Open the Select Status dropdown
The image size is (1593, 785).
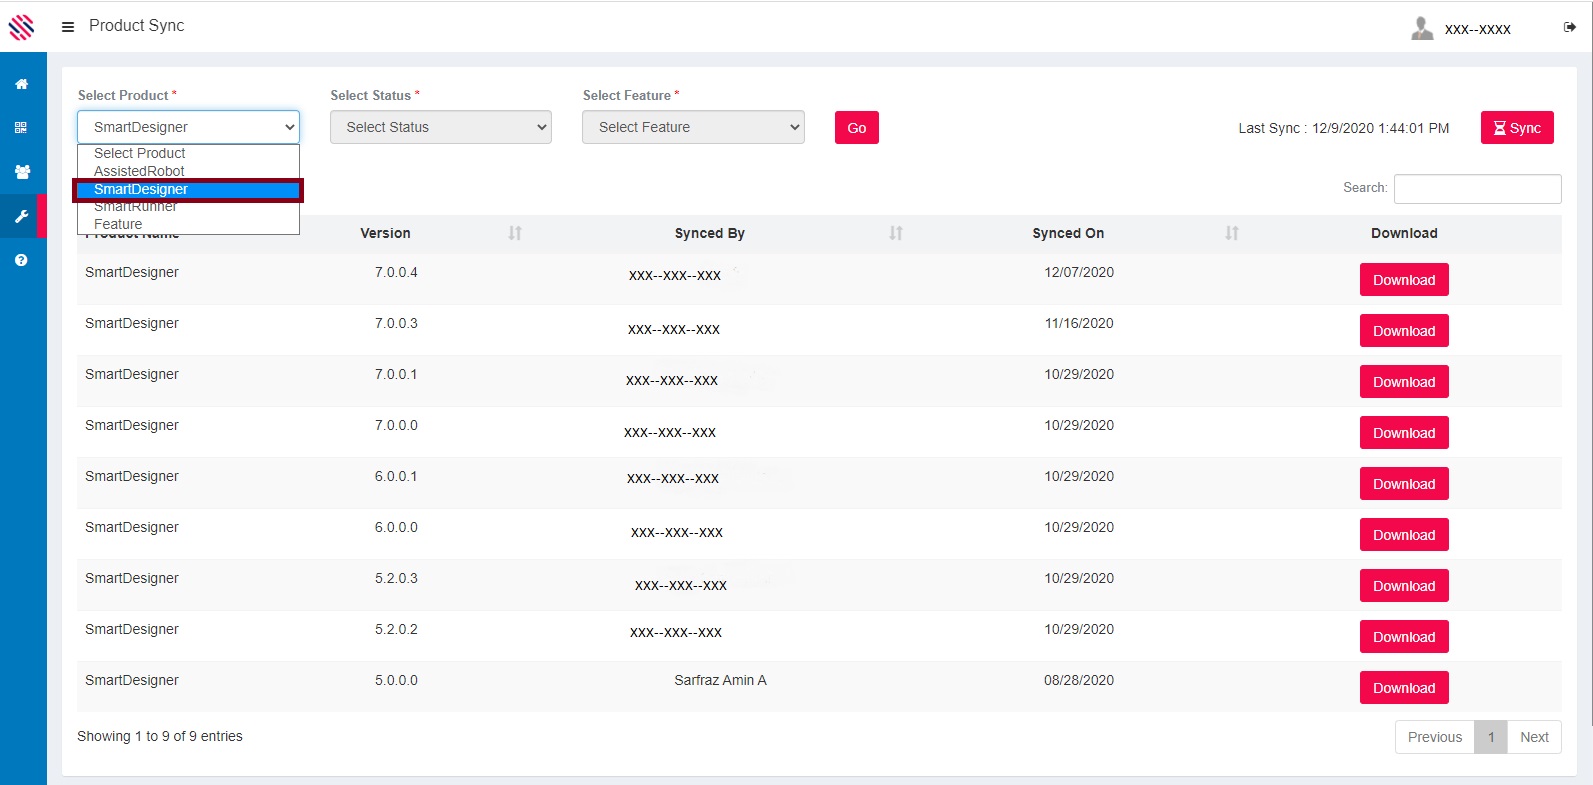click(x=440, y=127)
